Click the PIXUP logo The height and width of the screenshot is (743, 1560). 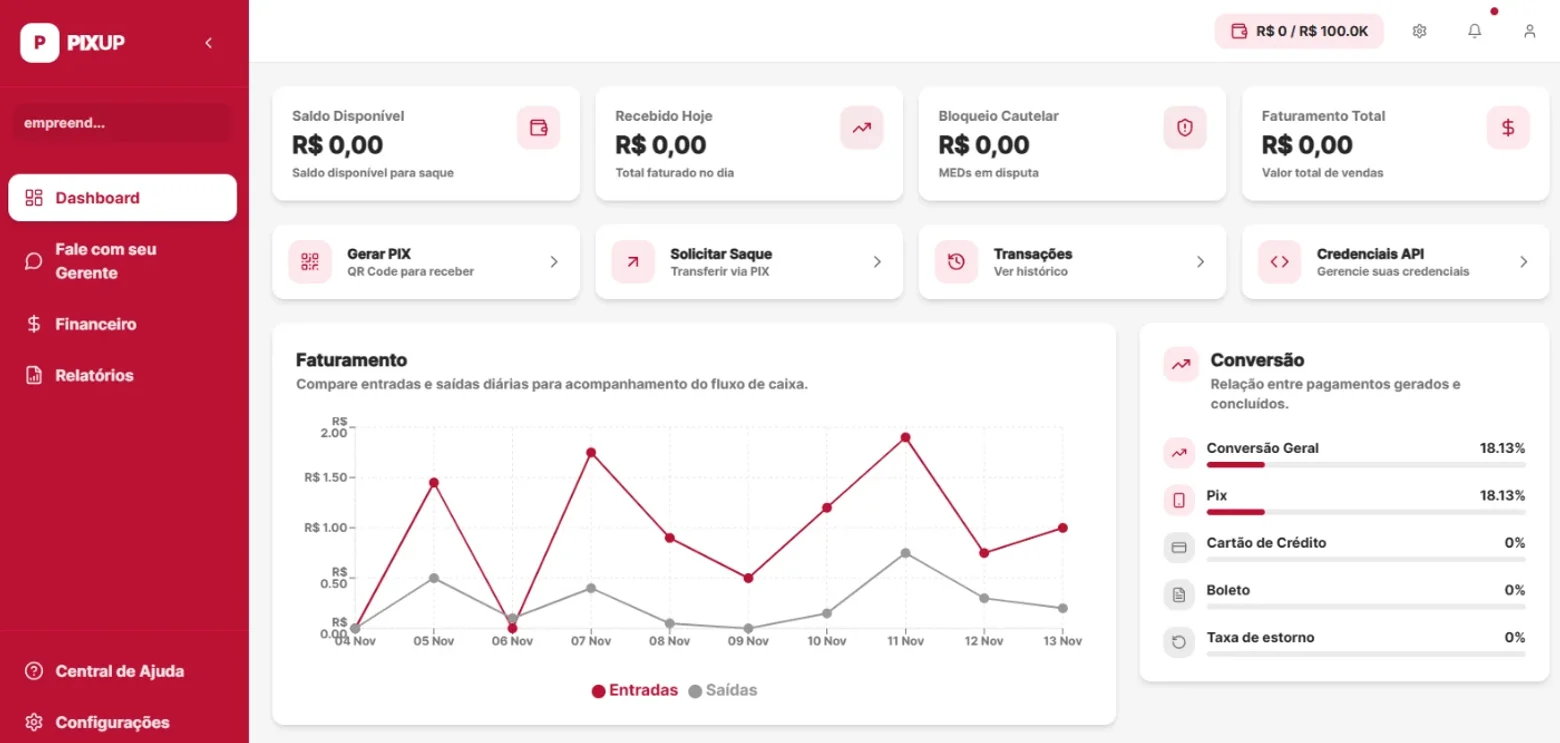(73, 42)
